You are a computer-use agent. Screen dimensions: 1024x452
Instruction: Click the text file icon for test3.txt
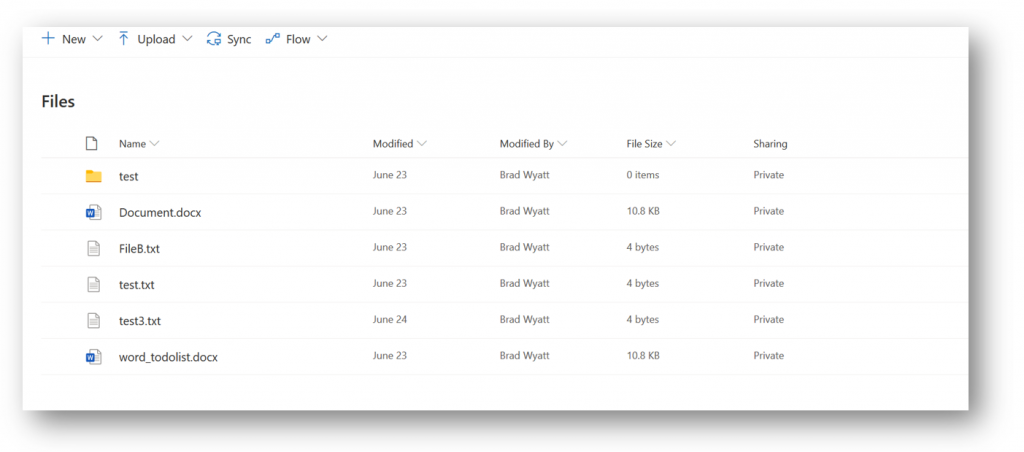[93, 321]
